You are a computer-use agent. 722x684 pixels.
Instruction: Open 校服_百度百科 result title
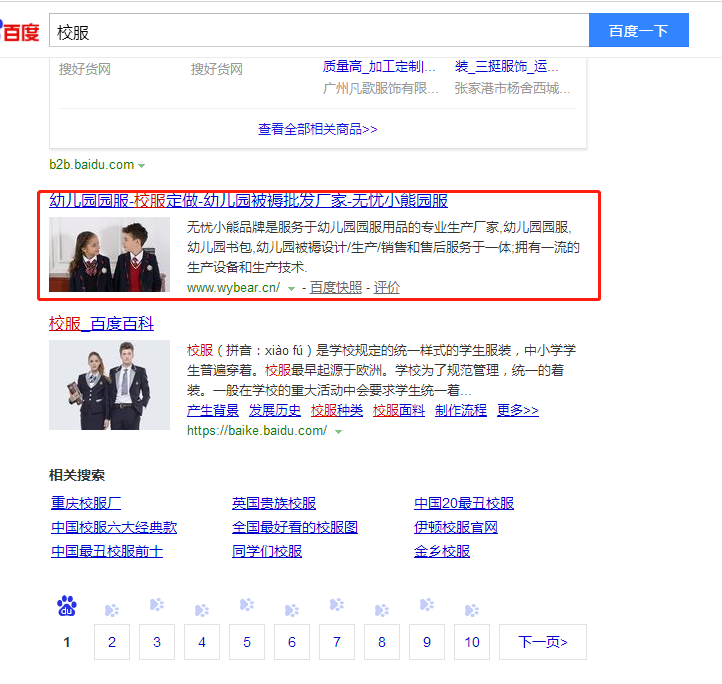[101, 324]
